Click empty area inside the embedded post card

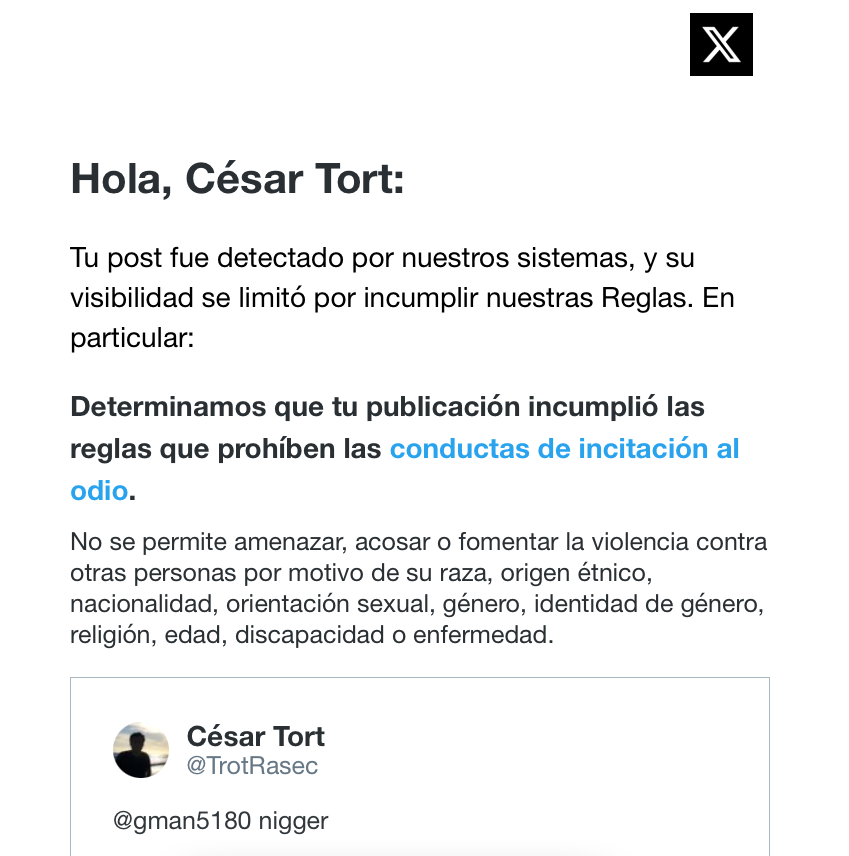click(546, 764)
